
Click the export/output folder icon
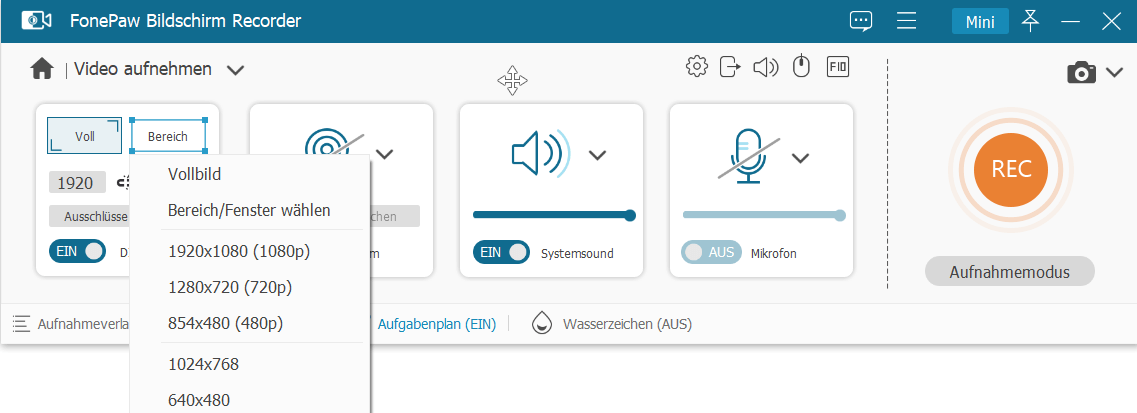(x=731, y=67)
